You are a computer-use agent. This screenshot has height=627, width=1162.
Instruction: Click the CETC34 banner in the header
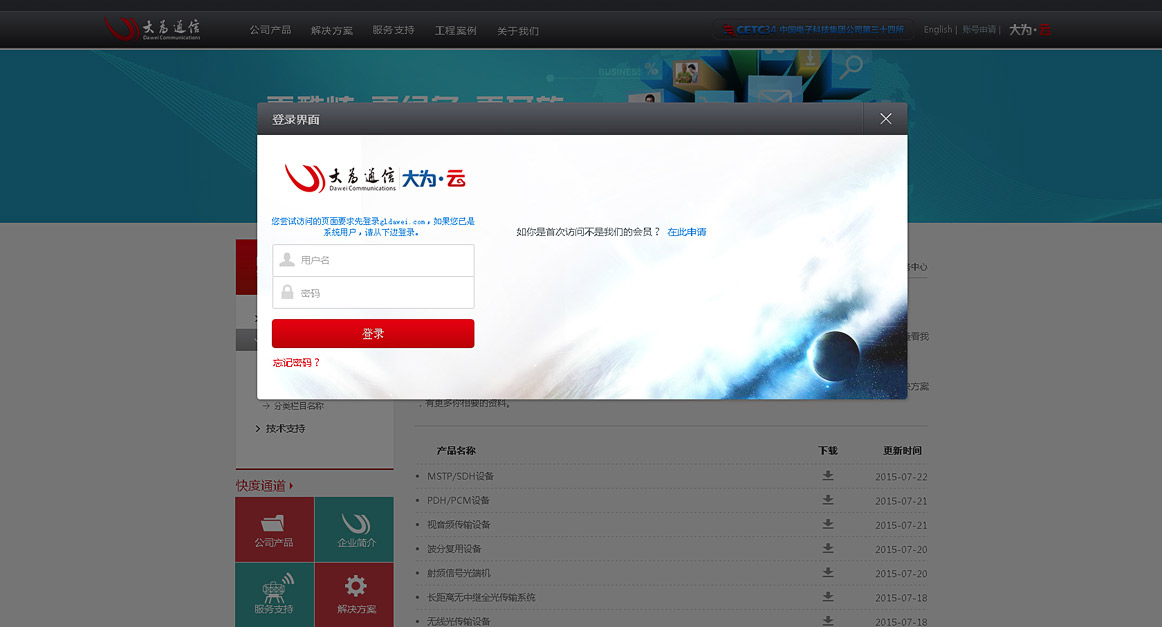pyautogui.click(x=813, y=30)
